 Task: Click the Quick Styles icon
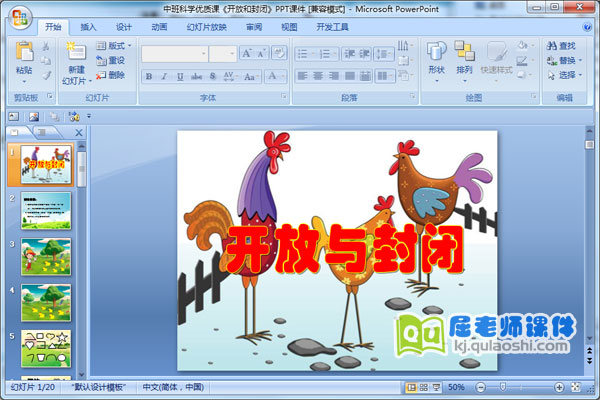pyautogui.click(x=496, y=51)
